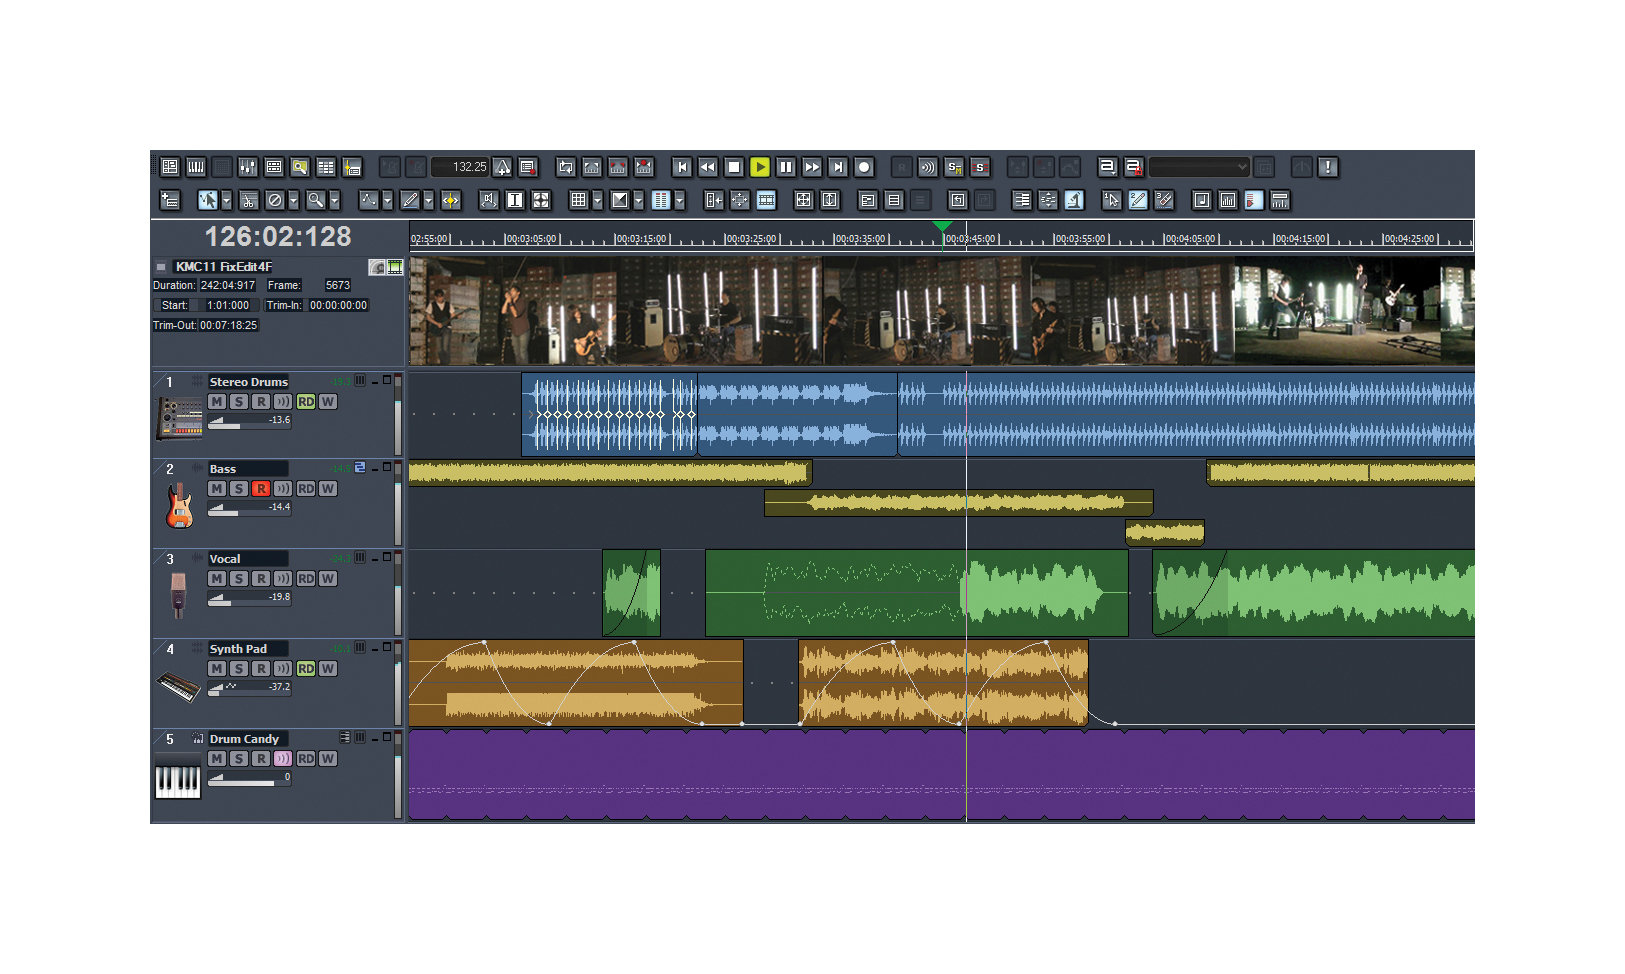Open the mixer panel icon
The image size is (1625, 974).
[247, 167]
